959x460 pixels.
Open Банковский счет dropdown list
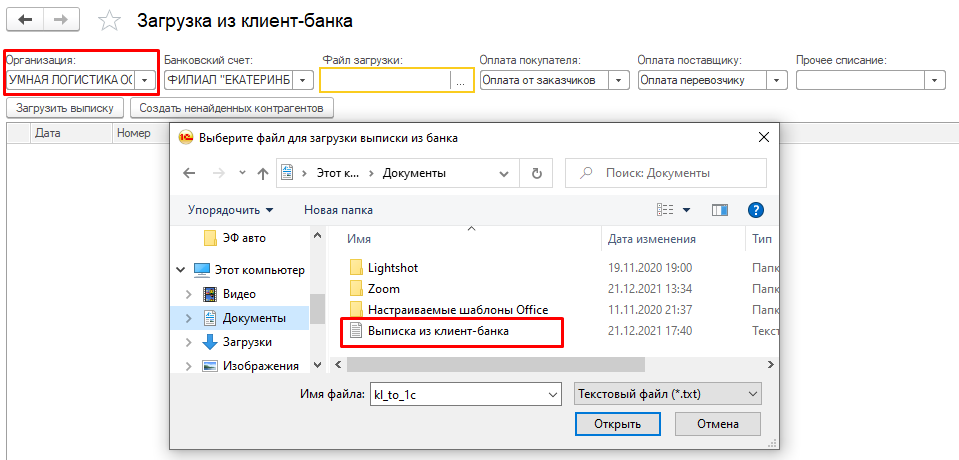point(305,80)
